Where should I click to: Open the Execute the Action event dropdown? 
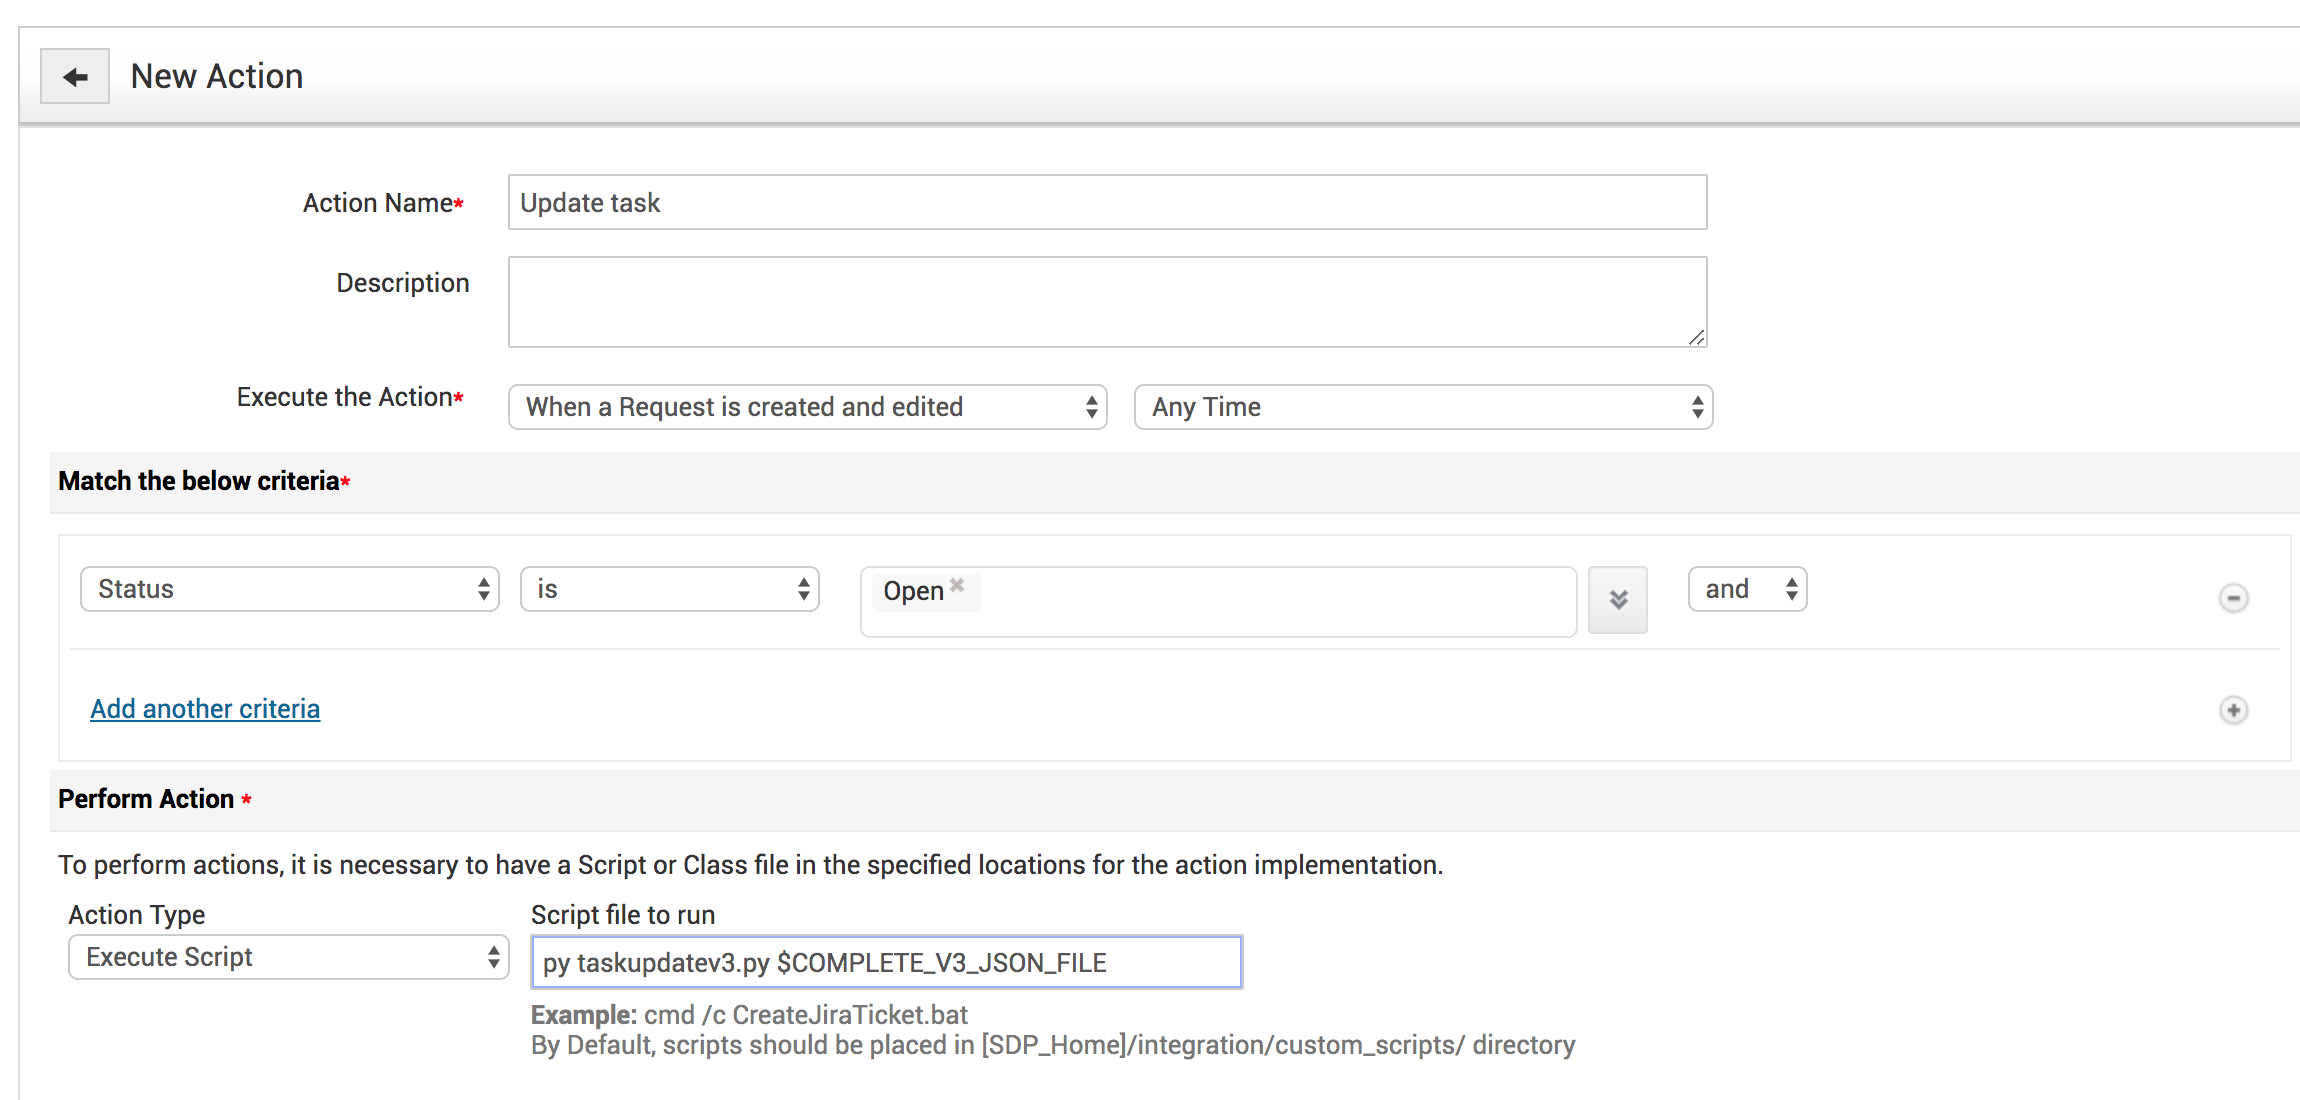[807, 407]
